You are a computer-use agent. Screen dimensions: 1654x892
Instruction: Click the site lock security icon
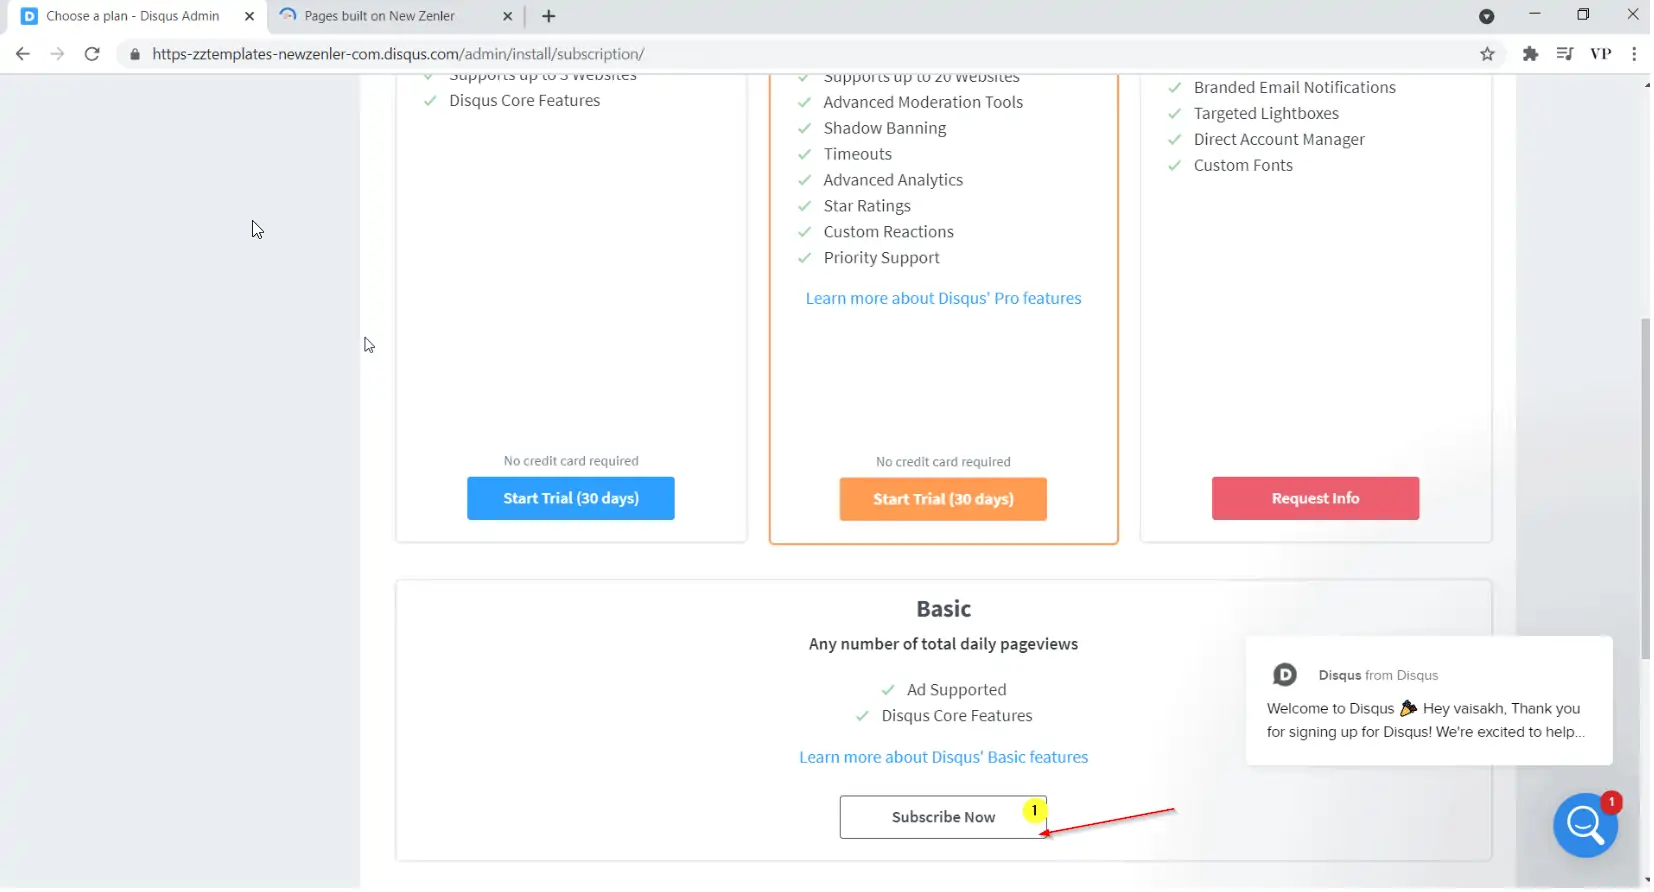135,54
